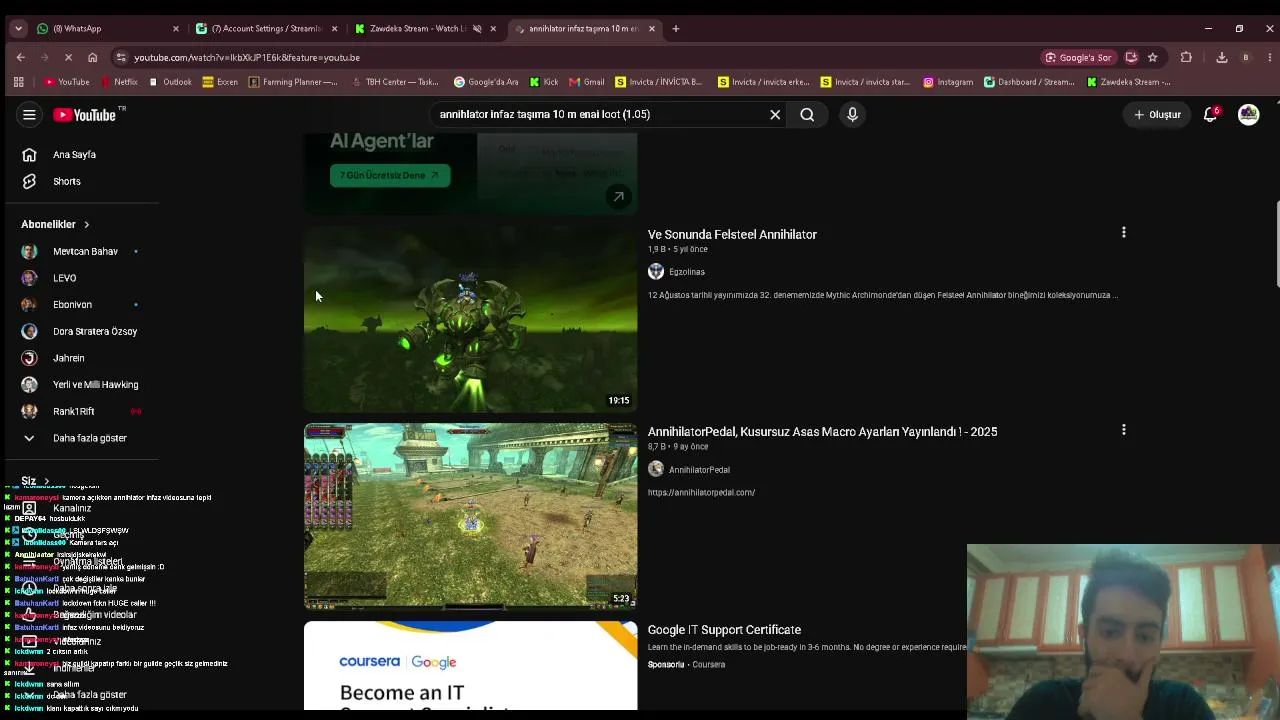Switch to the WhatsApp tab
This screenshot has width=1280, height=720.
pyautogui.click(x=107, y=29)
